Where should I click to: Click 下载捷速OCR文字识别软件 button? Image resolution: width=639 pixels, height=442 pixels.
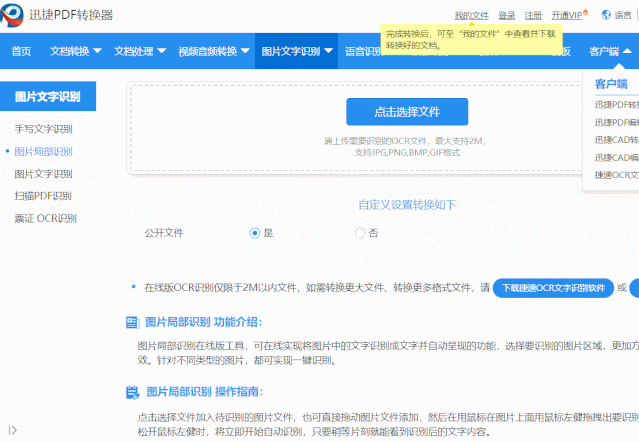(x=553, y=288)
